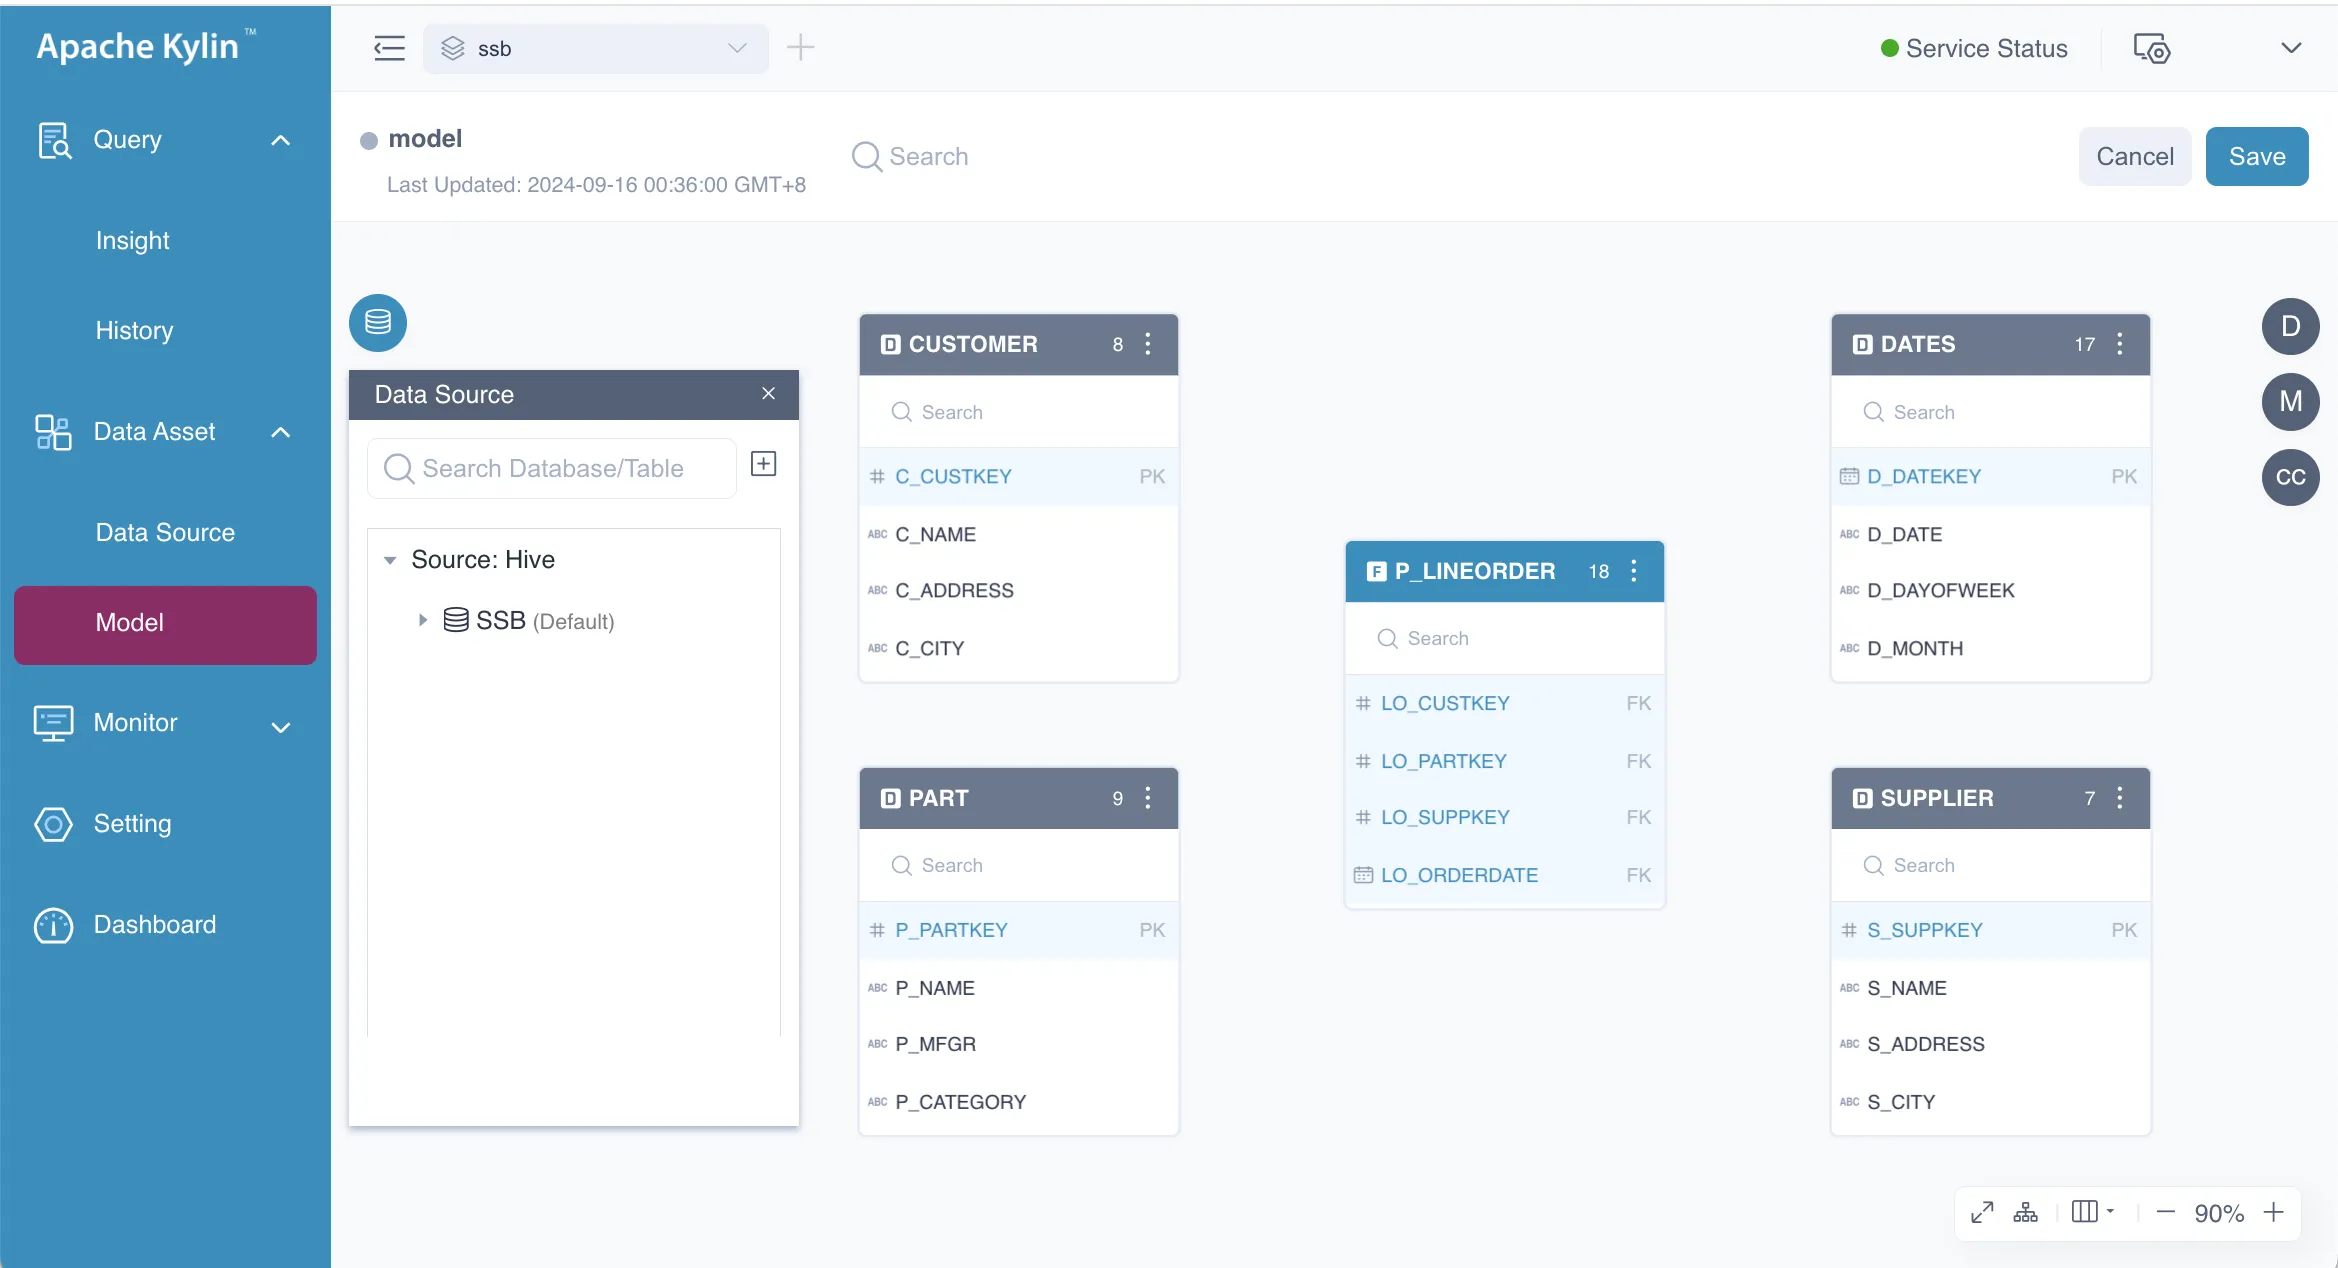Collapse the sidebar with hamburger icon
The width and height of the screenshot is (2338, 1268).
point(389,48)
